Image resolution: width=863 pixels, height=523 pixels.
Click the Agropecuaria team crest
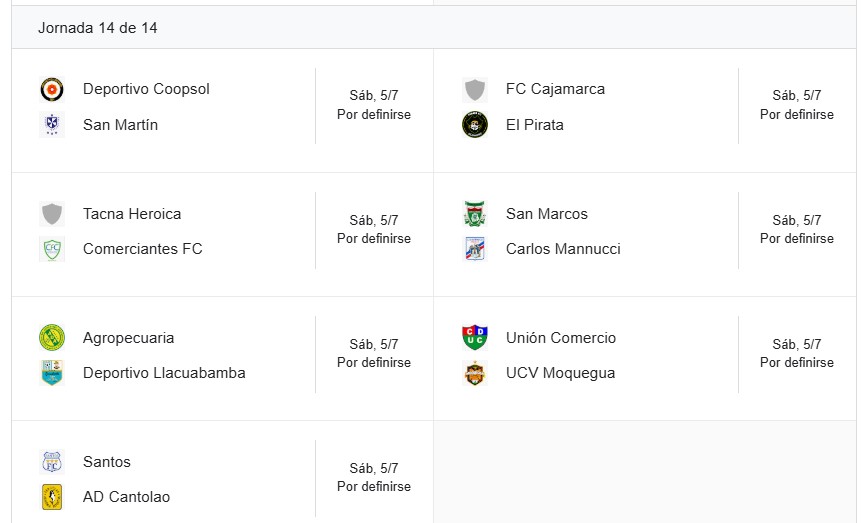pos(51,338)
